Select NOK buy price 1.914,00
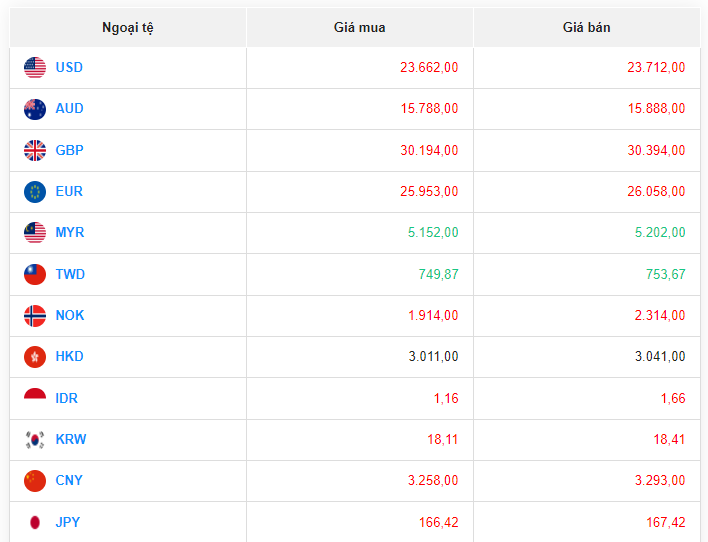708x542 pixels. coord(433,315)
